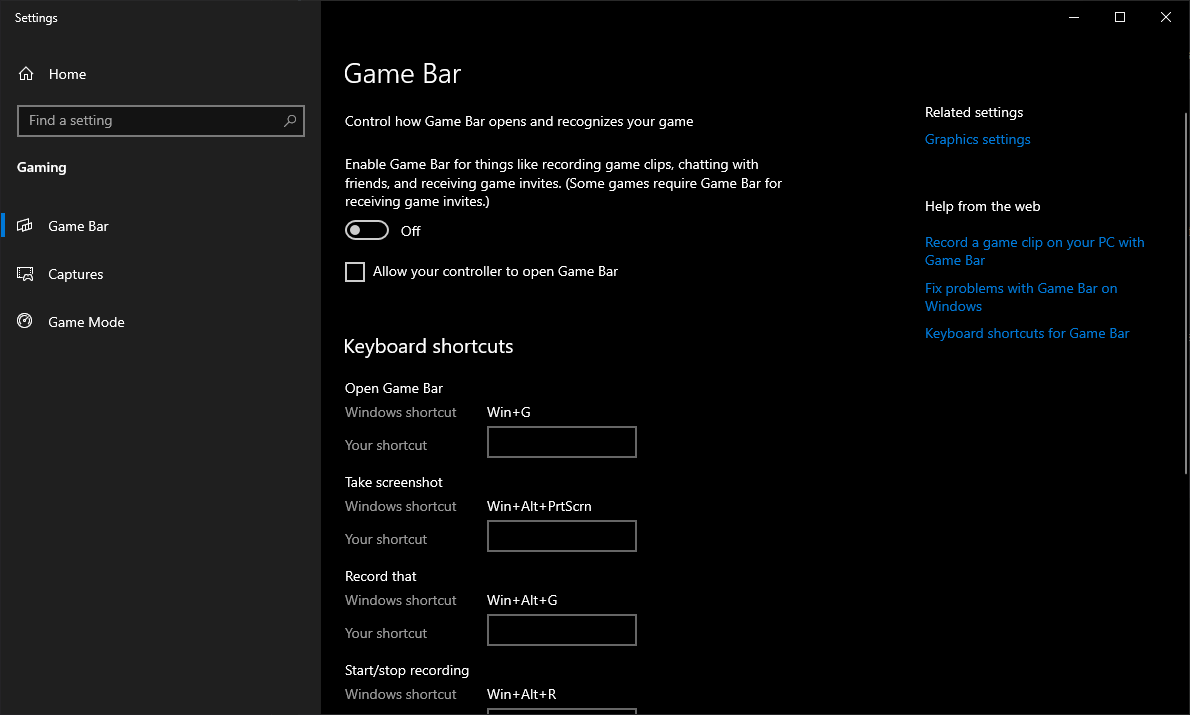The height and width of the screenshot is (715, 1190).
Task: Close the Settings window
Action: pyautogui.click(x=1166, y=17)
